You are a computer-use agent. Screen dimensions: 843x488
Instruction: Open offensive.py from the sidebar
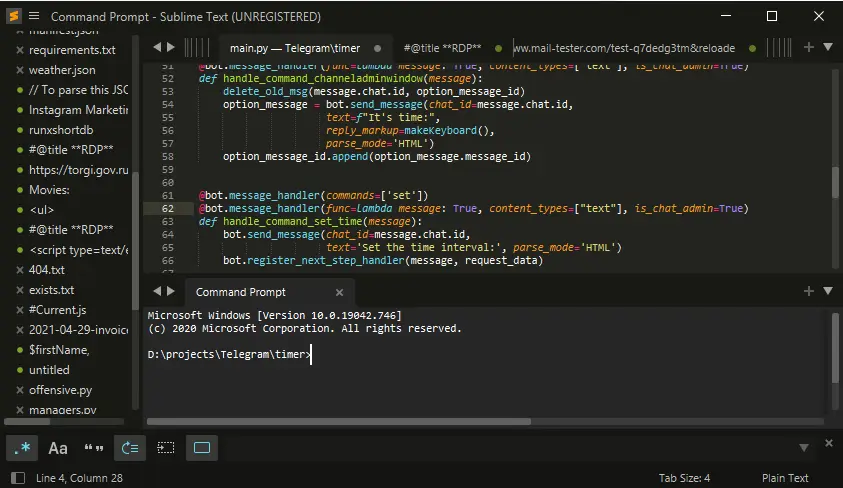pos(60,390)
